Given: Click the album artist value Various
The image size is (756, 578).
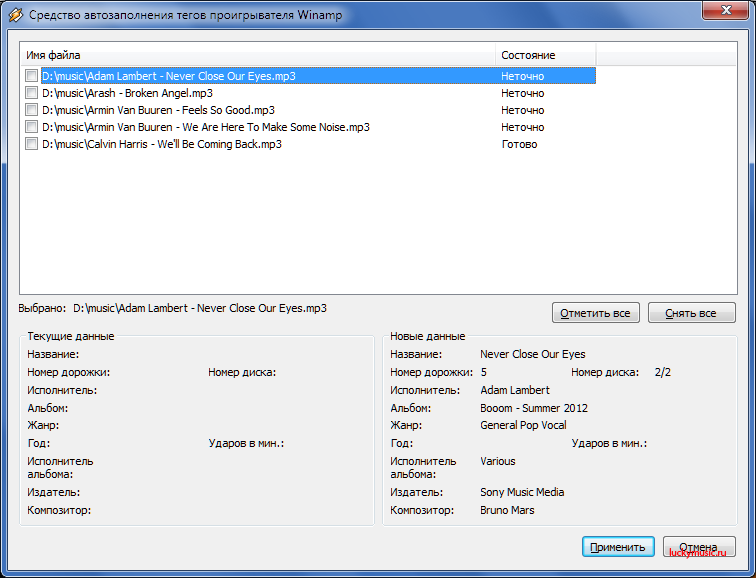Looking at the screenshot, I should (498, 461).
